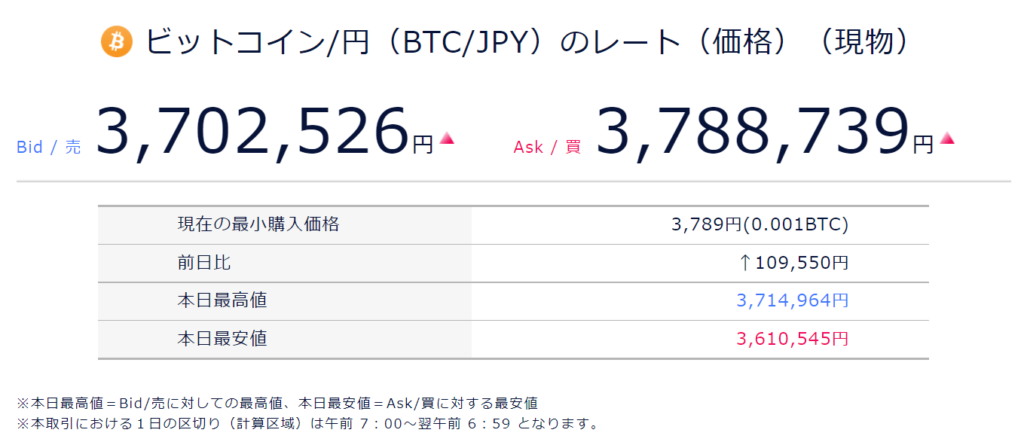Click the blue 3,714,964円 high value
Viewport: 1024px width, 448px height.
click(x=792, y=301)
